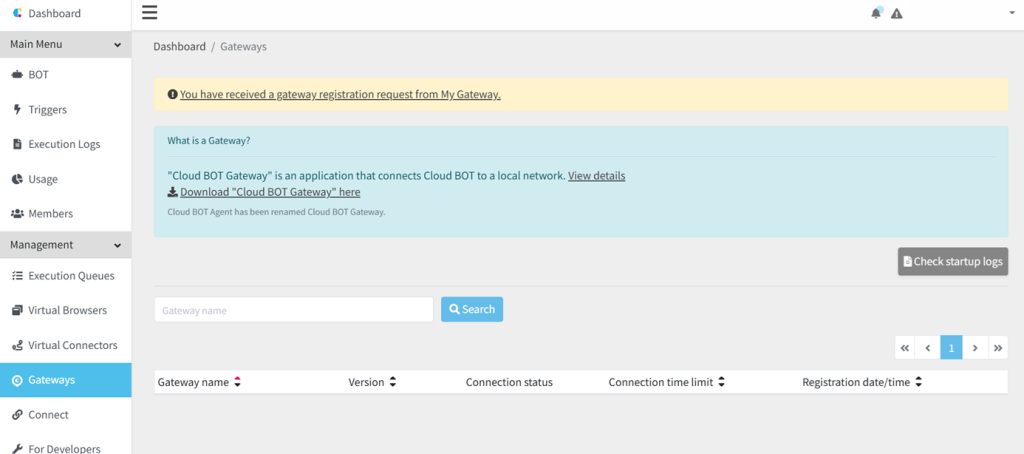The image size is (1024, 454).
Task: Click the Dashboard breadcrumb link
Action: [180, 46]
